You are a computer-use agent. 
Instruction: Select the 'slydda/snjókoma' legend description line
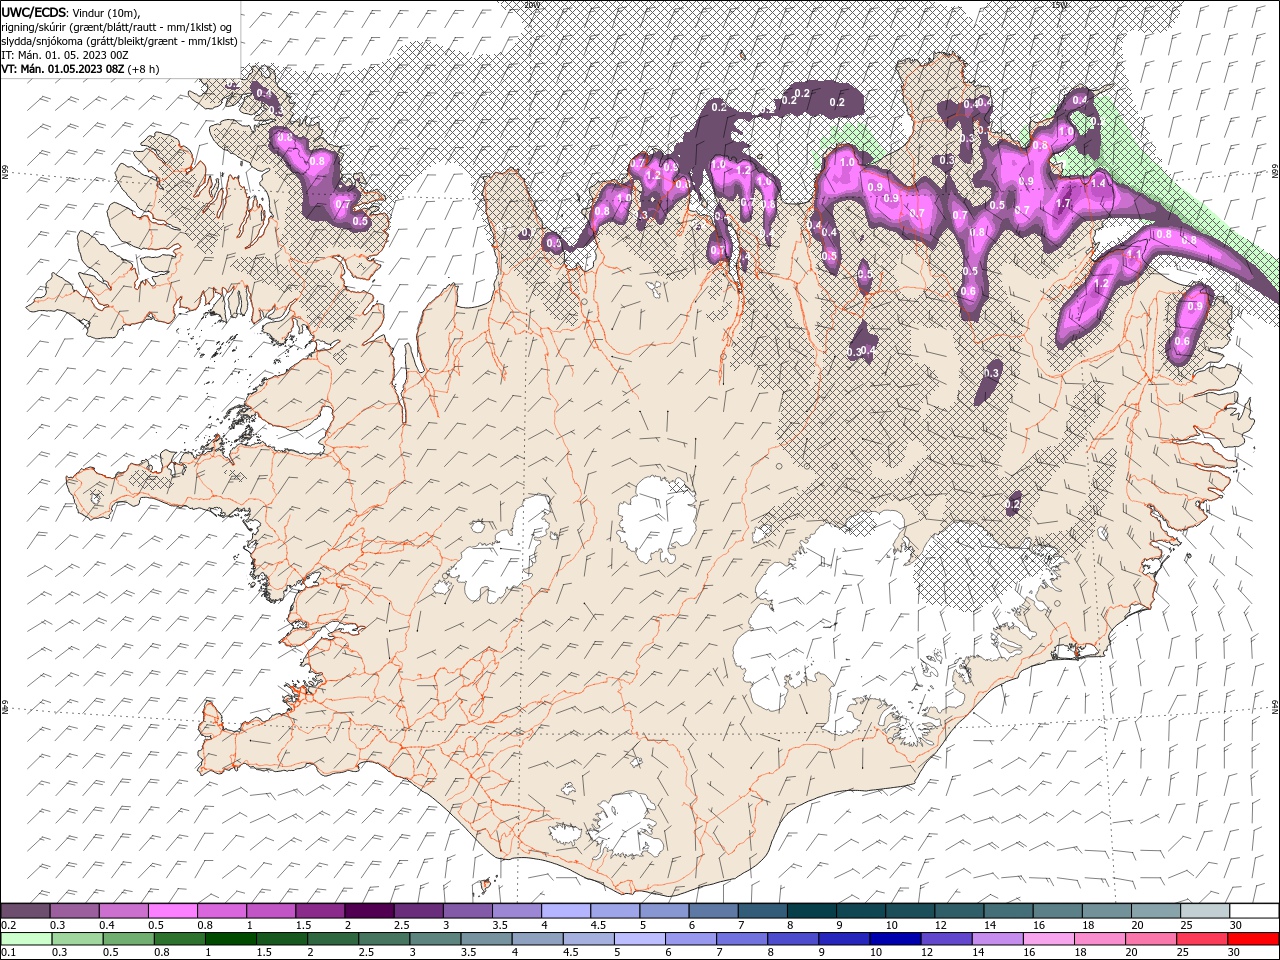pos(120,41)
